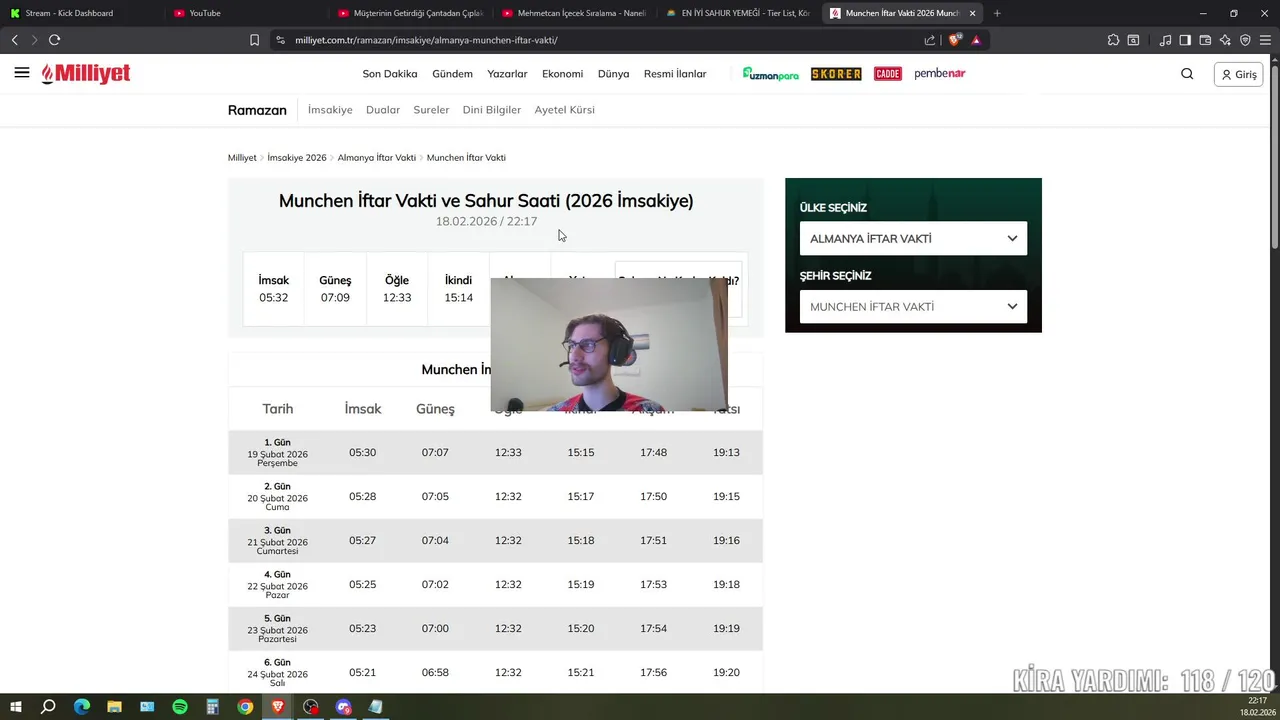This screenshot has width=1280, height=720.
Task: Switch to Mehmetcan İçecek Sıralama tab
Action: [575, 13]
